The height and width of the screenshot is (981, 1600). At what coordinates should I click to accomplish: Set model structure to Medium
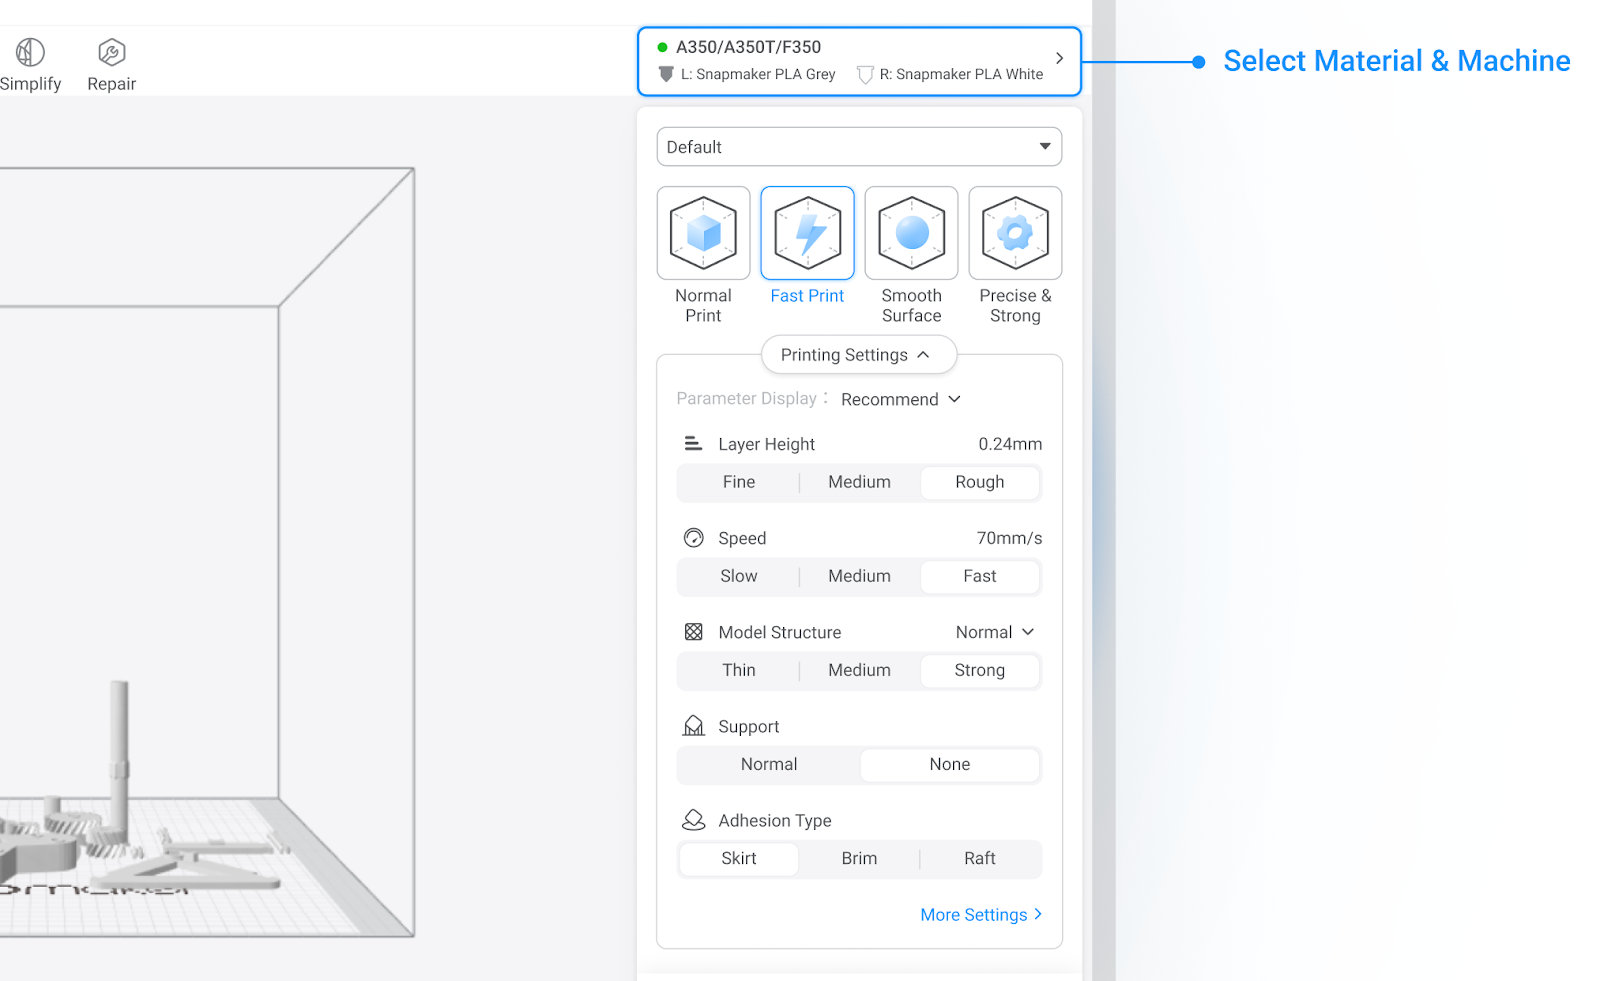pyautogui.click(x=859, y=670)
